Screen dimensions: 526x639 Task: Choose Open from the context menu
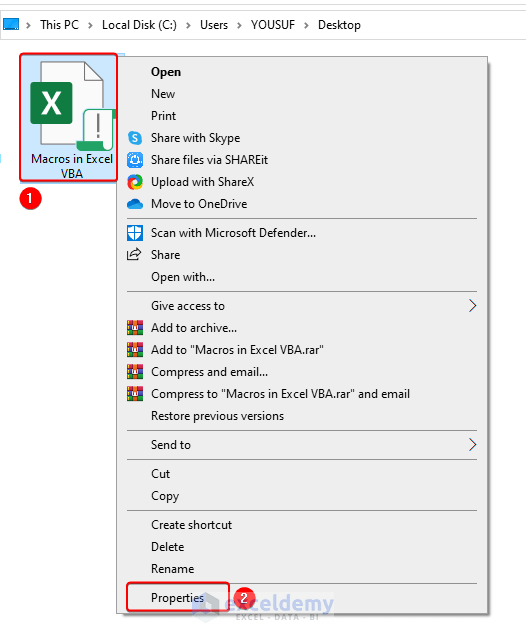[x=166, y=72]
